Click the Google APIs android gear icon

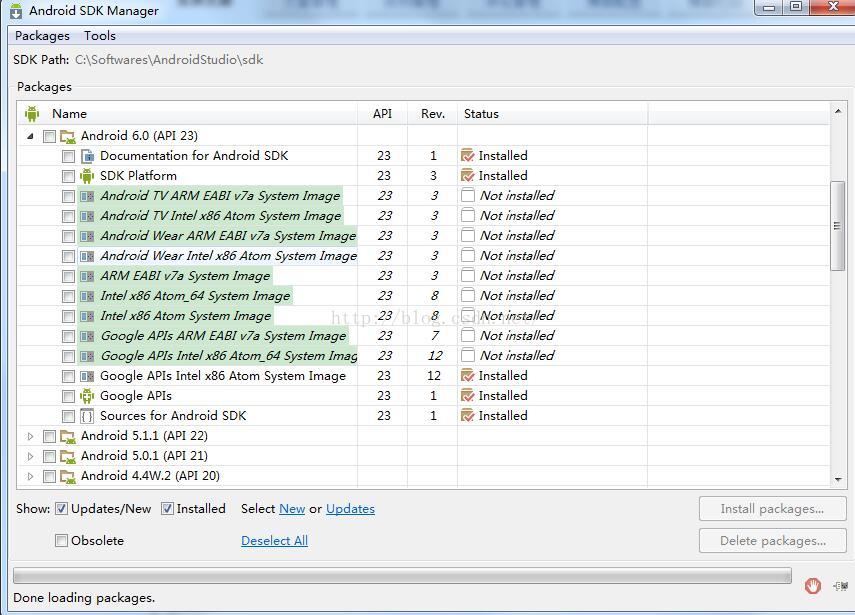point(87,396)
